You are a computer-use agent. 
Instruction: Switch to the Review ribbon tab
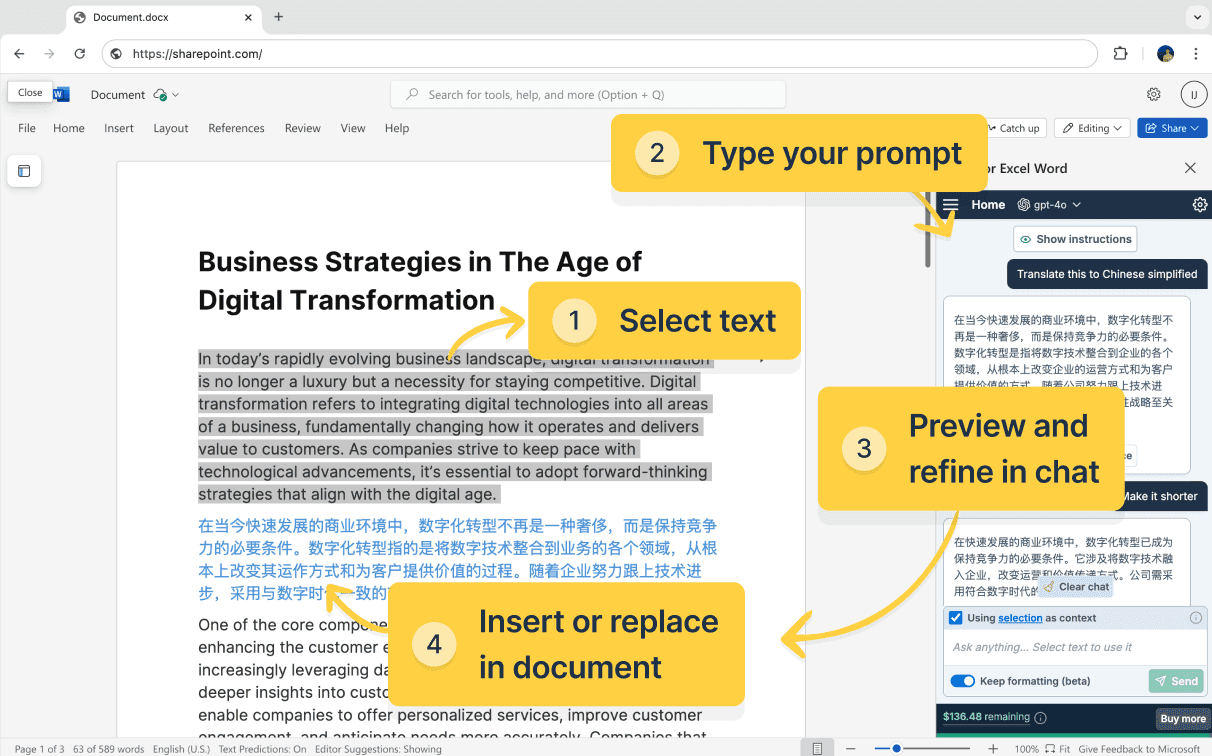tap(302, 128)
